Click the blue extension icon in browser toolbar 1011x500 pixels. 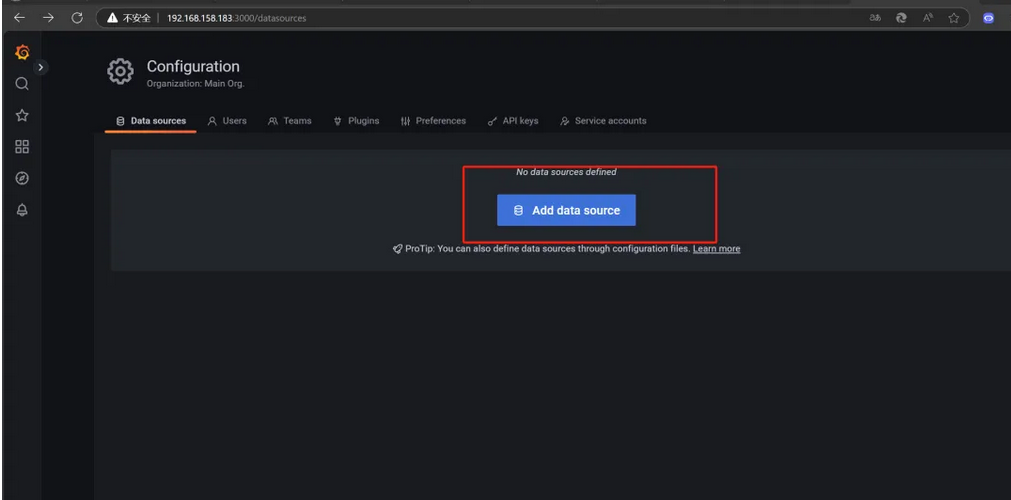point(988,18)
